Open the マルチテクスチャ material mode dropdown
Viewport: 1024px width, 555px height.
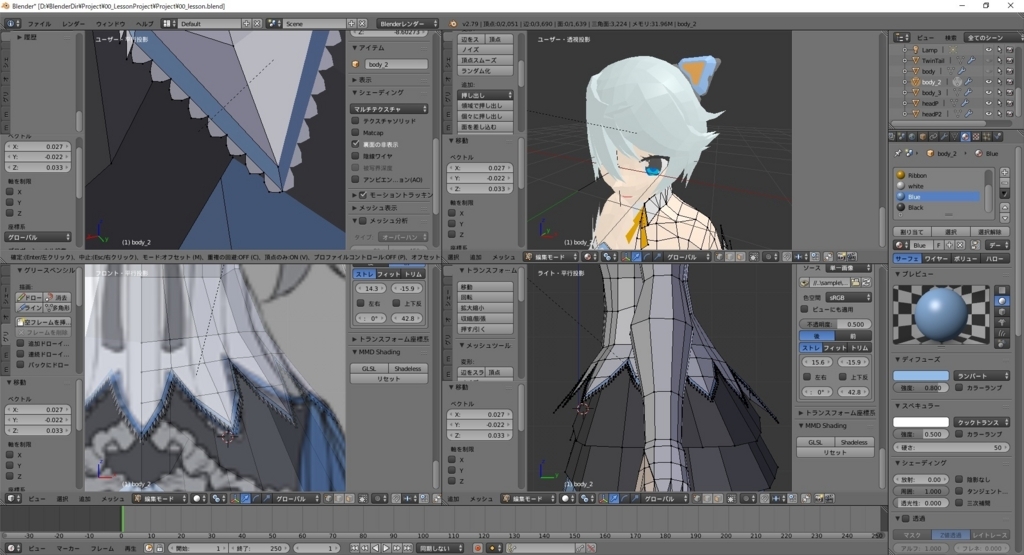390,109
